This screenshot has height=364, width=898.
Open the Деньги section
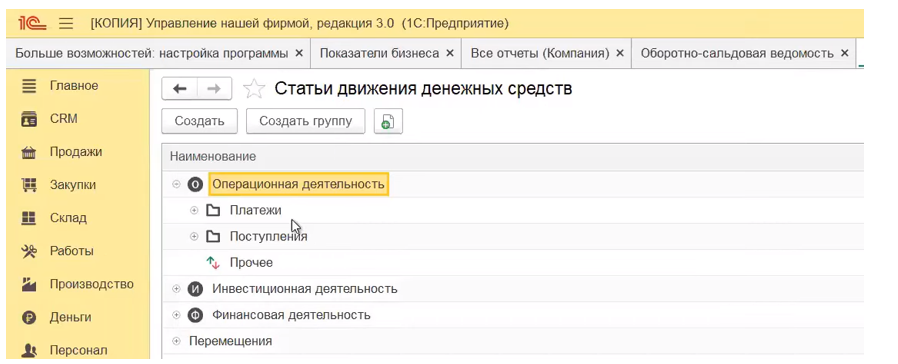pos(70,318)
